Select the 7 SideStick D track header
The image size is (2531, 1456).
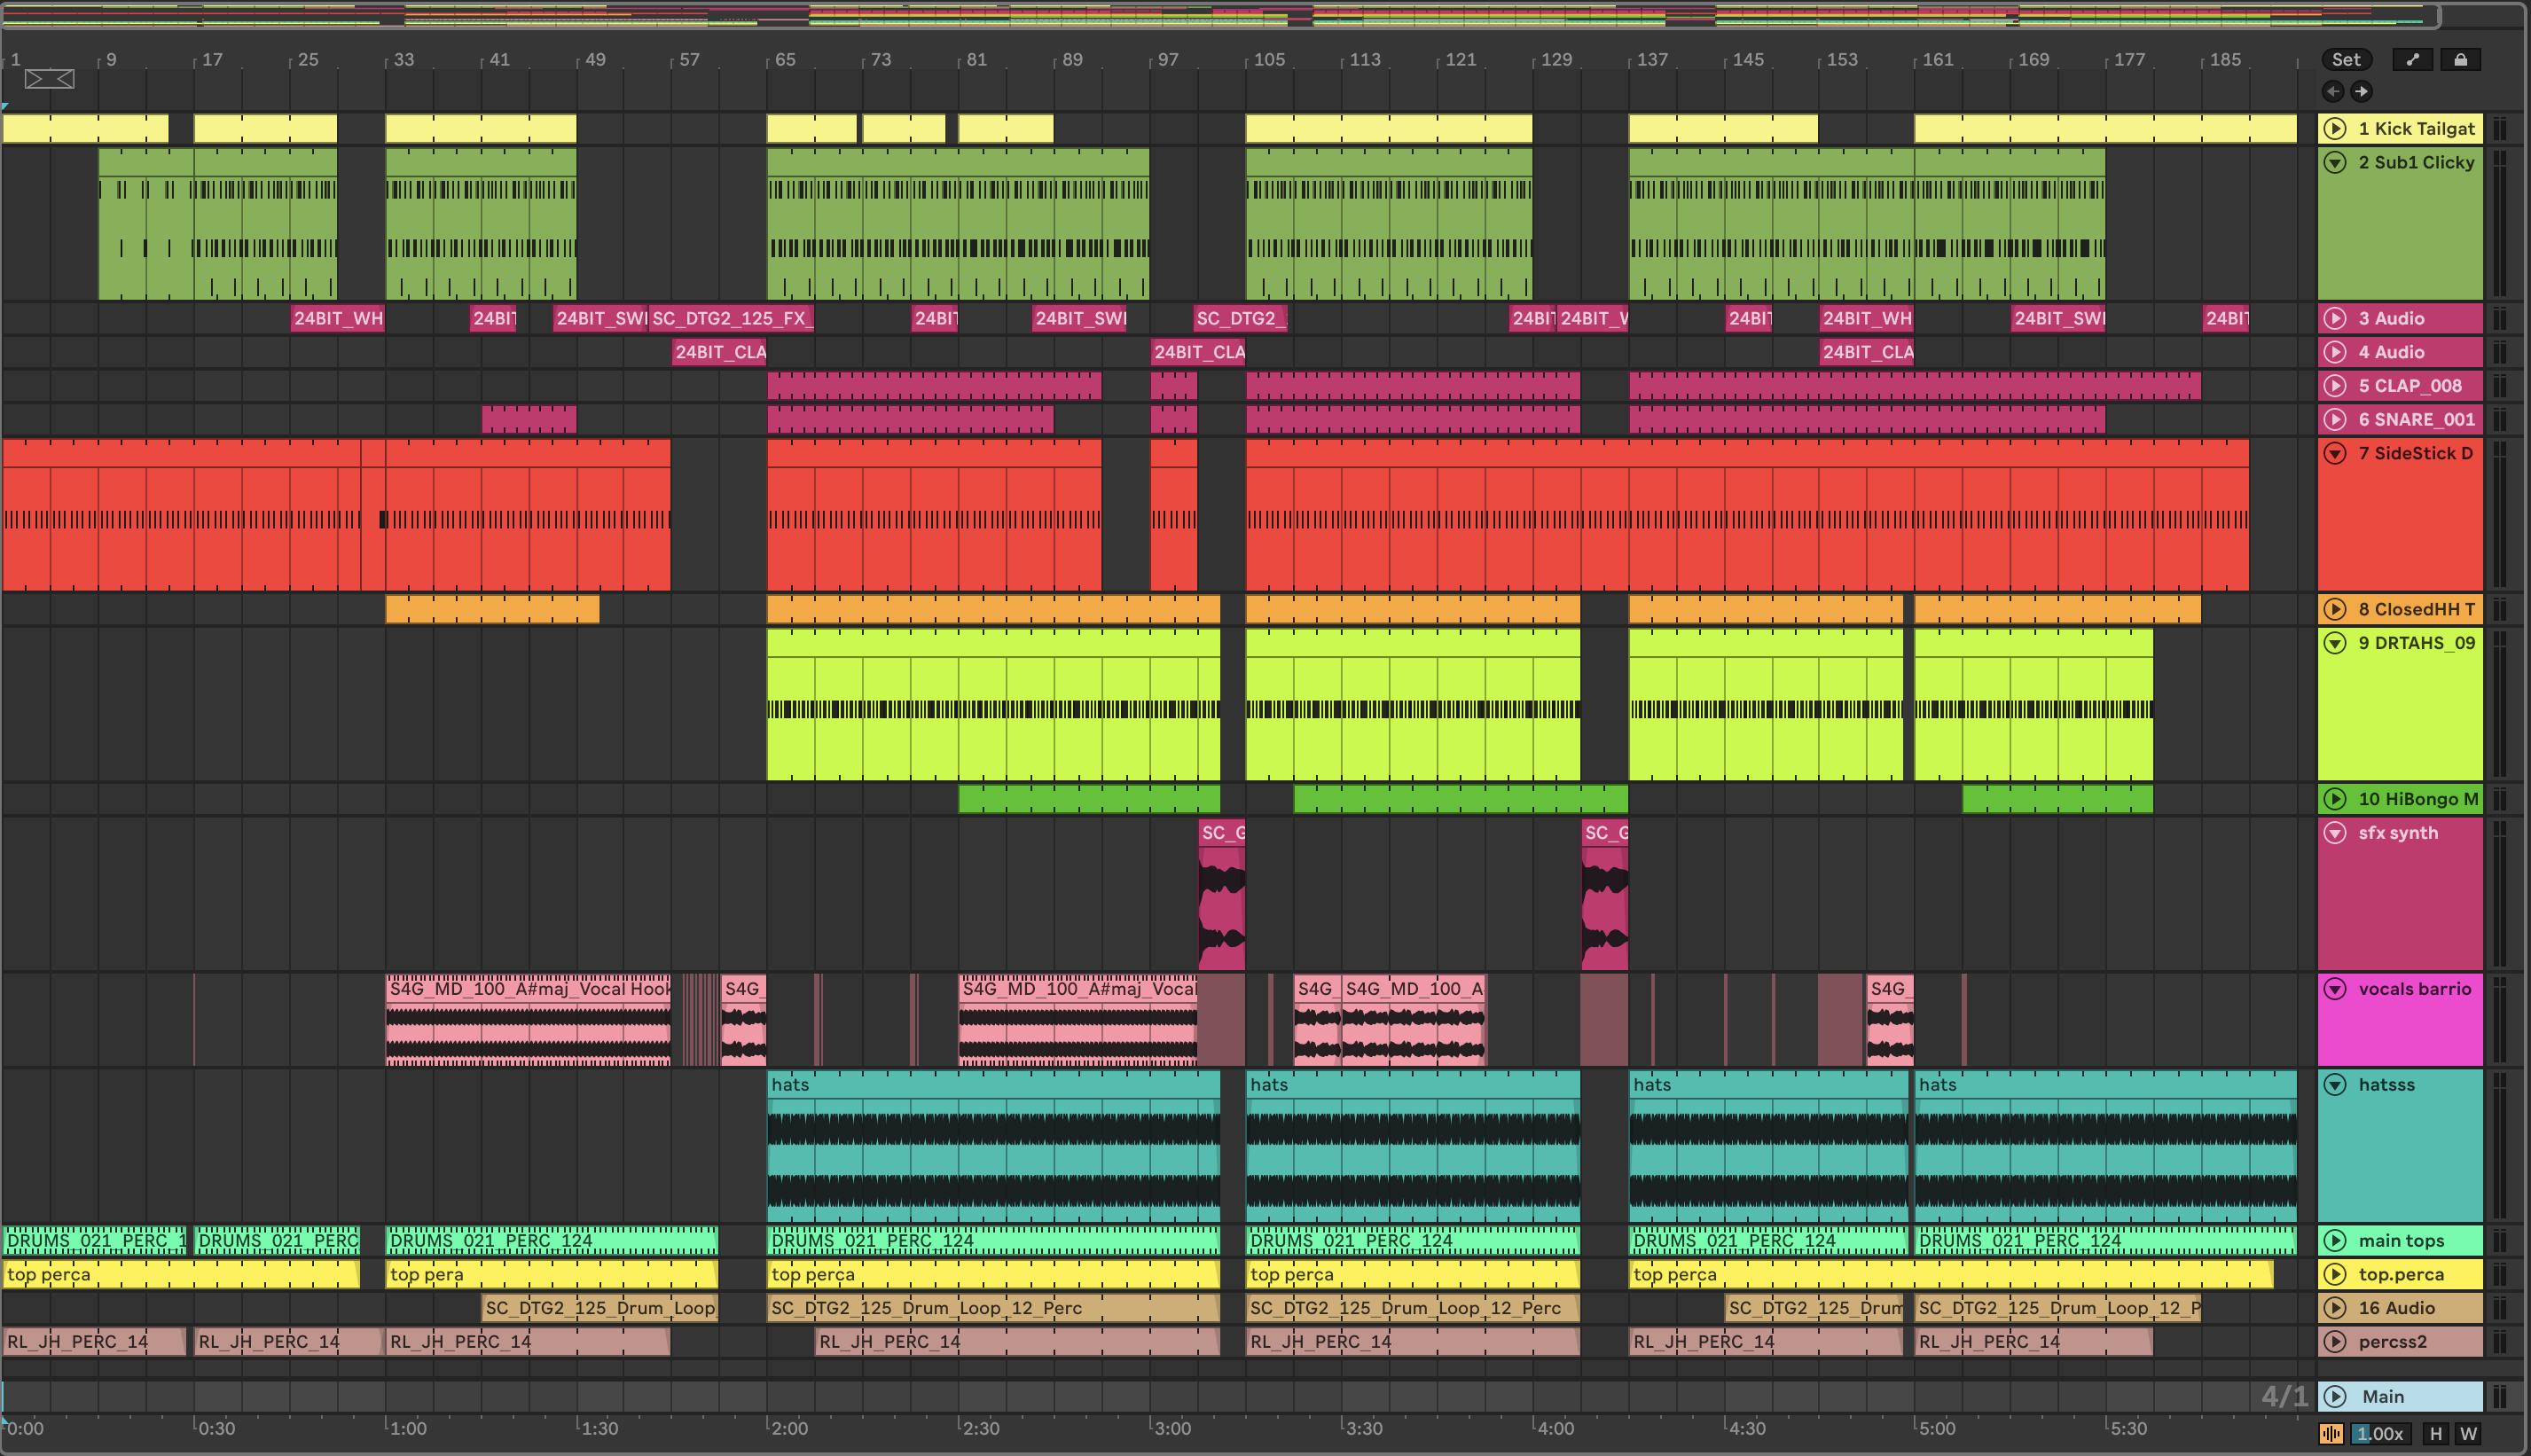click(2415, 453)
